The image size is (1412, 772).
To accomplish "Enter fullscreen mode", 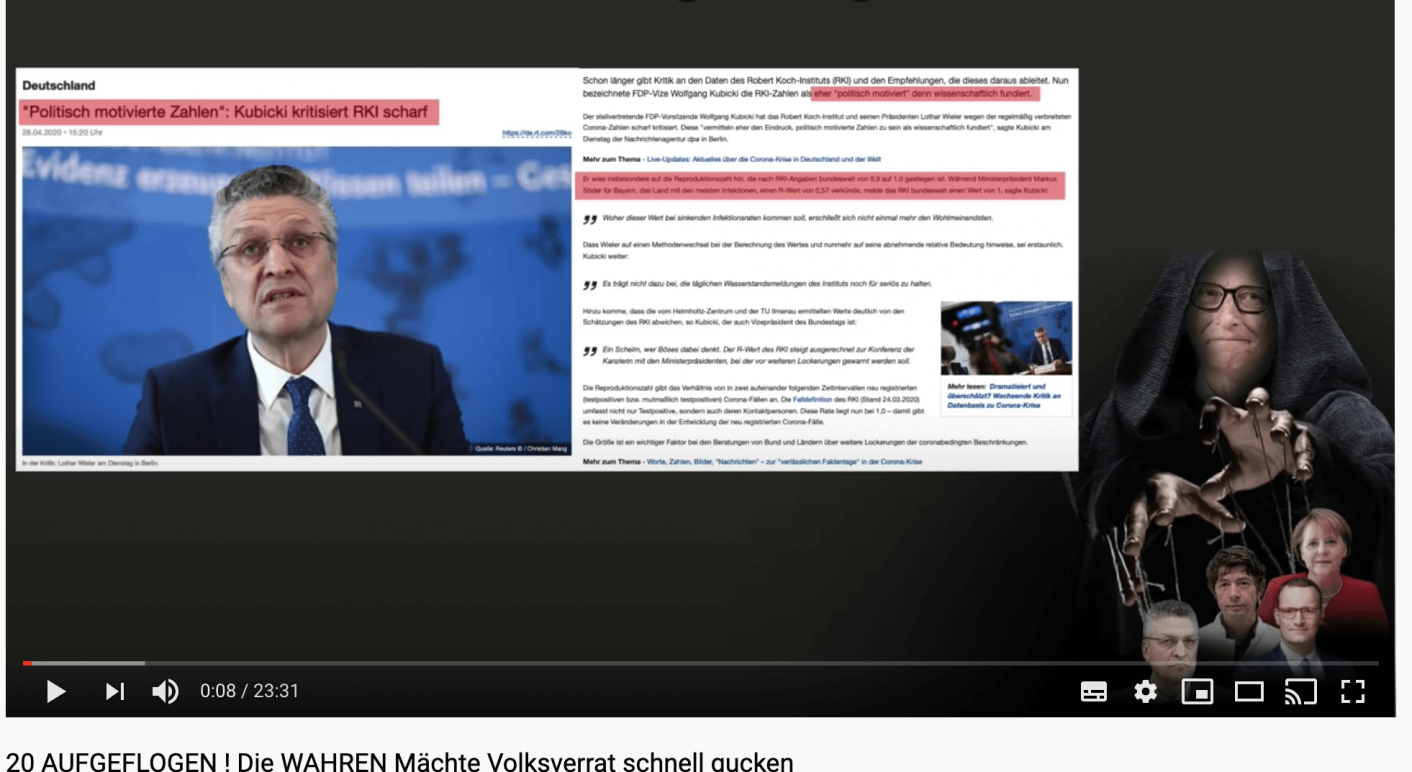I will (x=1353, y=691).
